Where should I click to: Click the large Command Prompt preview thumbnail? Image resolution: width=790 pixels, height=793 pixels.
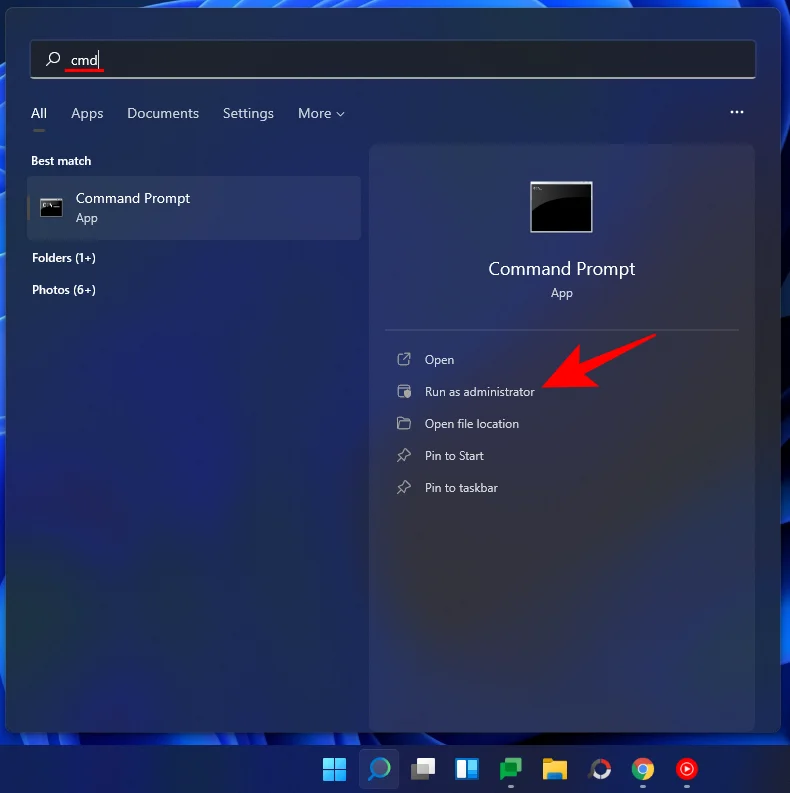tap(561, 207)
